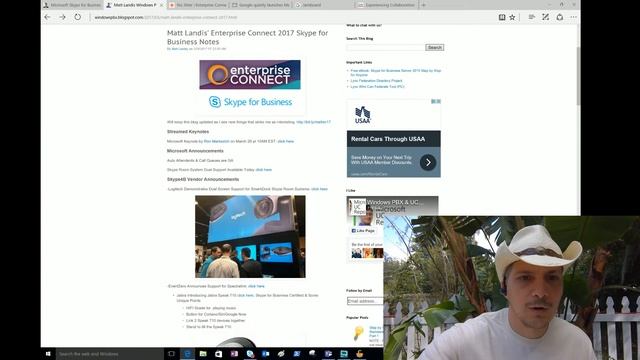Switch to the Google tab
640x360 pixels.
pyautogui.click(x=260, y=5)
